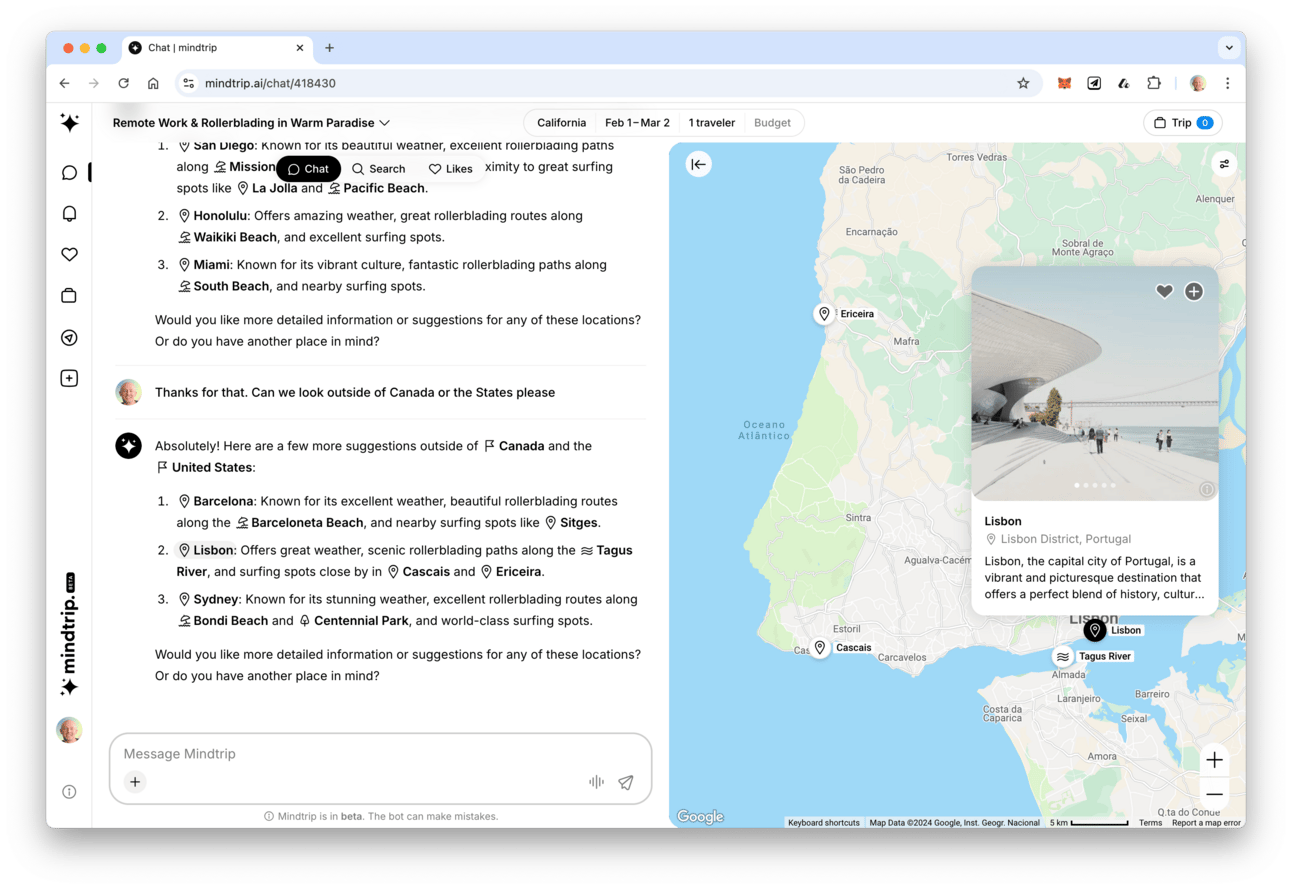Image resolution: width=1292 pixels, height=889 pixels.
Task: Open the Centennial Park link
Action: pyautogui.click(x=353, y=621)
